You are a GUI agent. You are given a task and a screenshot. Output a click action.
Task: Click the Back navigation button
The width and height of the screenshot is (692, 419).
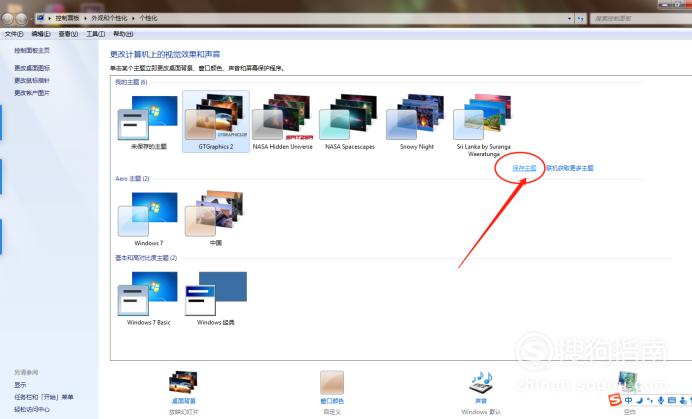click(x=8, y=19)
